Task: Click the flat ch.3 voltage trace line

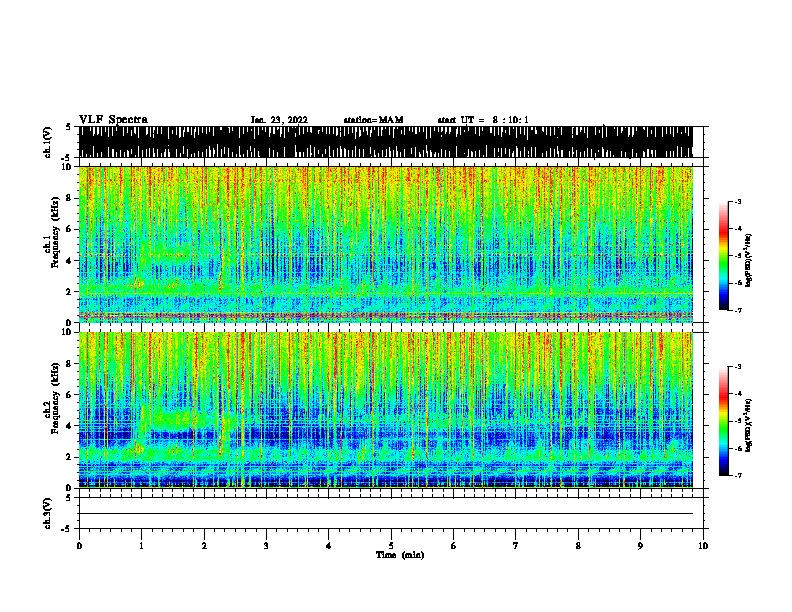Action: point(386,514)
